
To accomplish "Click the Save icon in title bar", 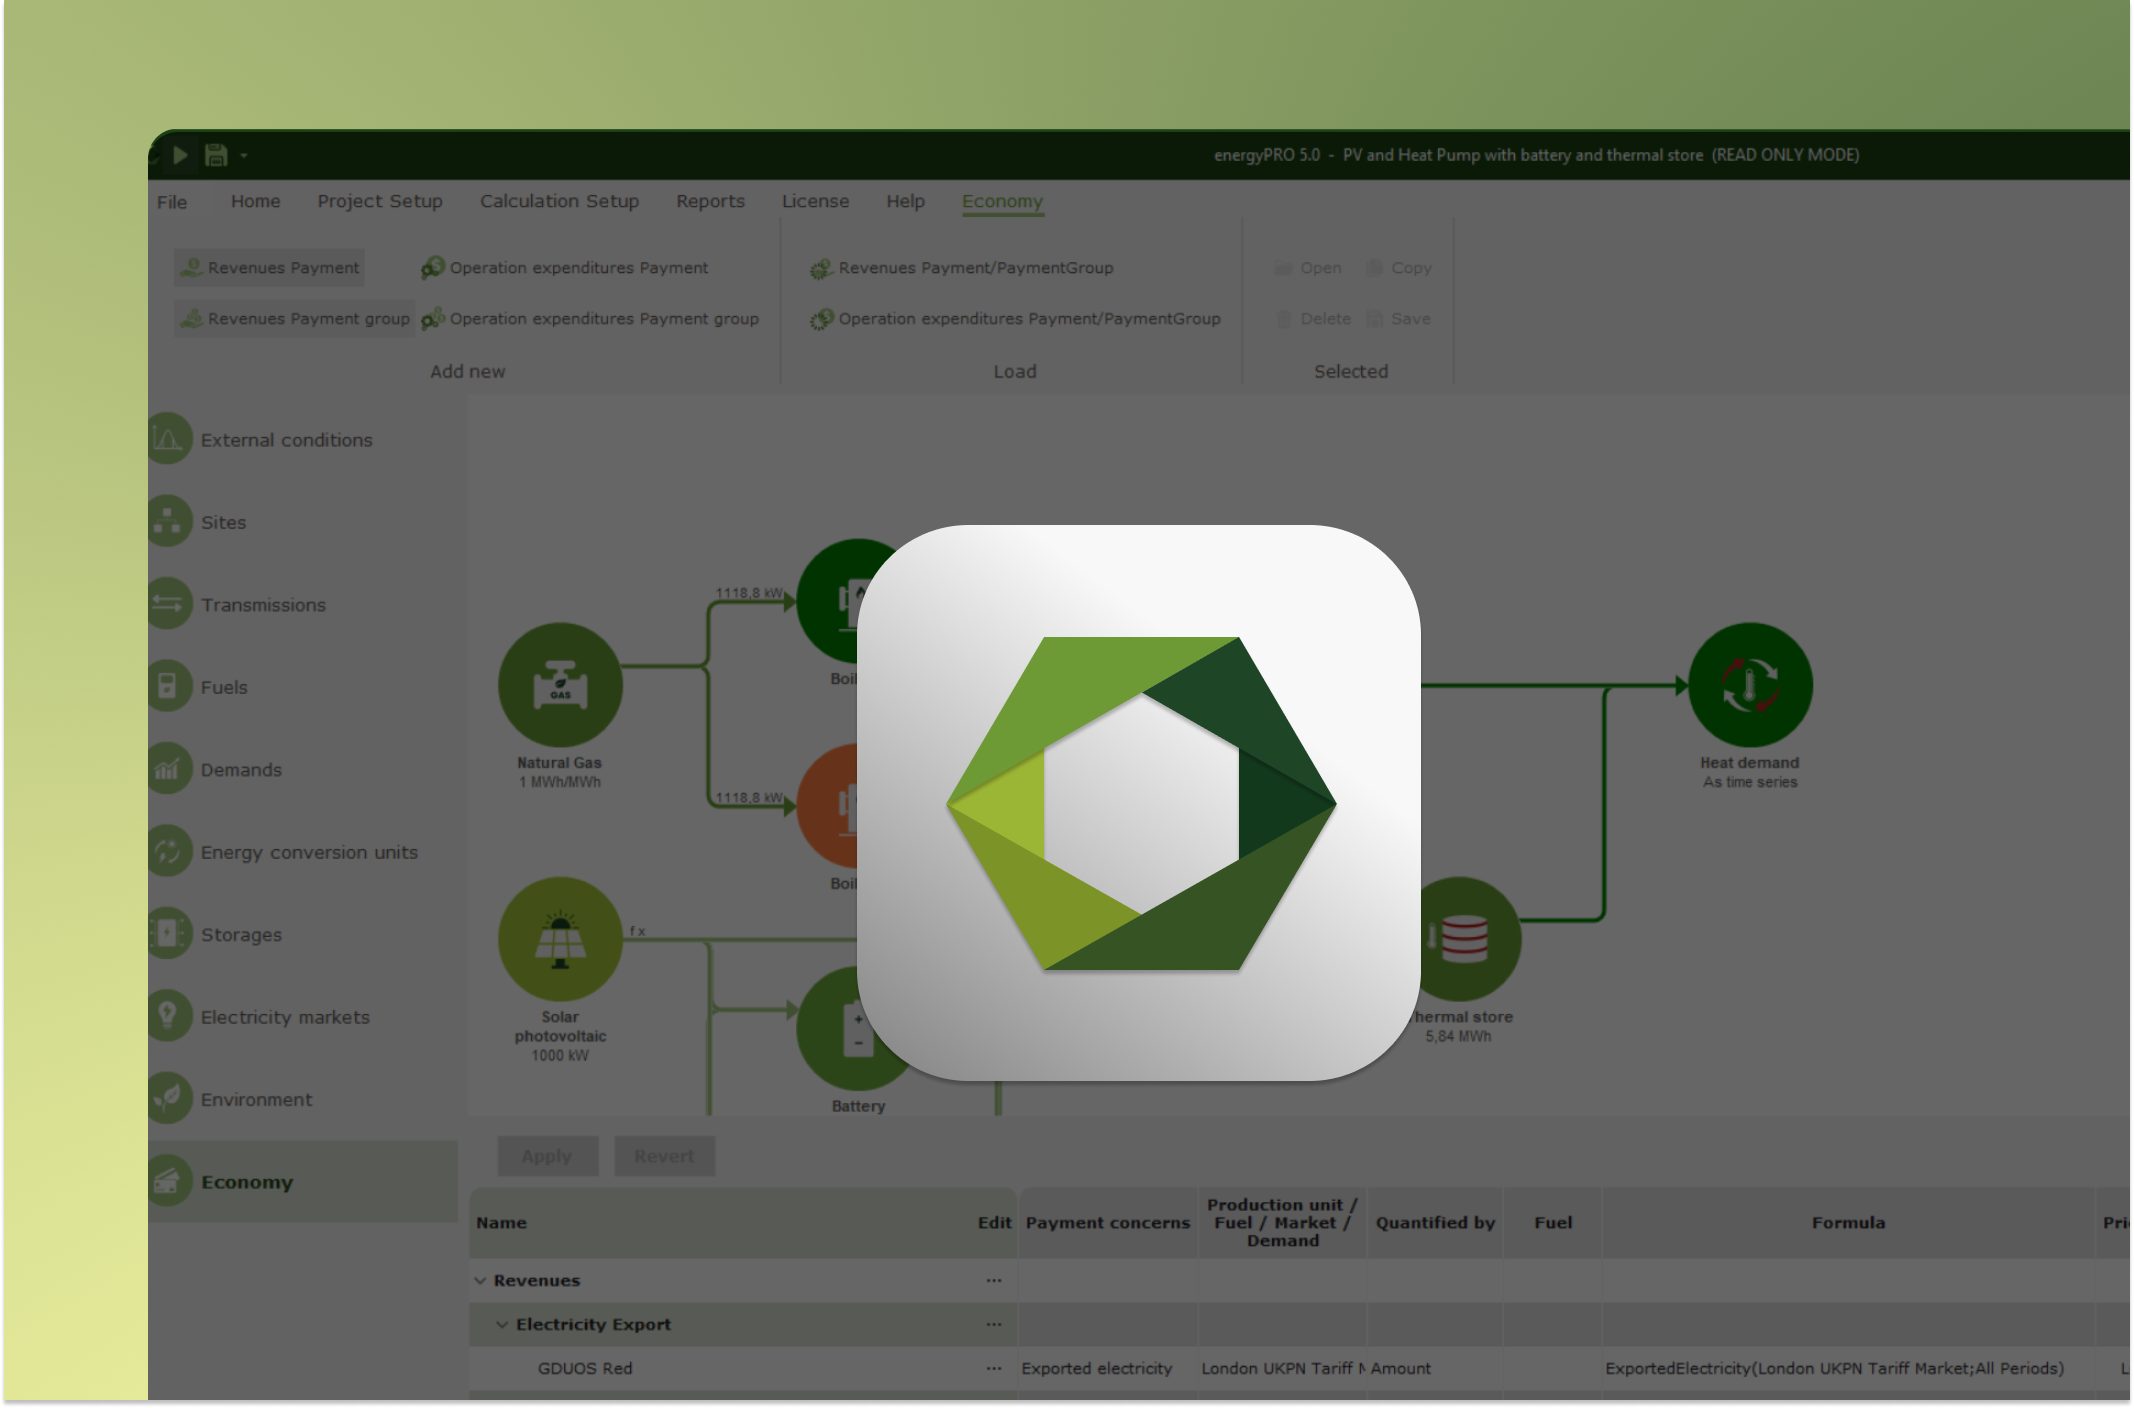I will point(215,155).
